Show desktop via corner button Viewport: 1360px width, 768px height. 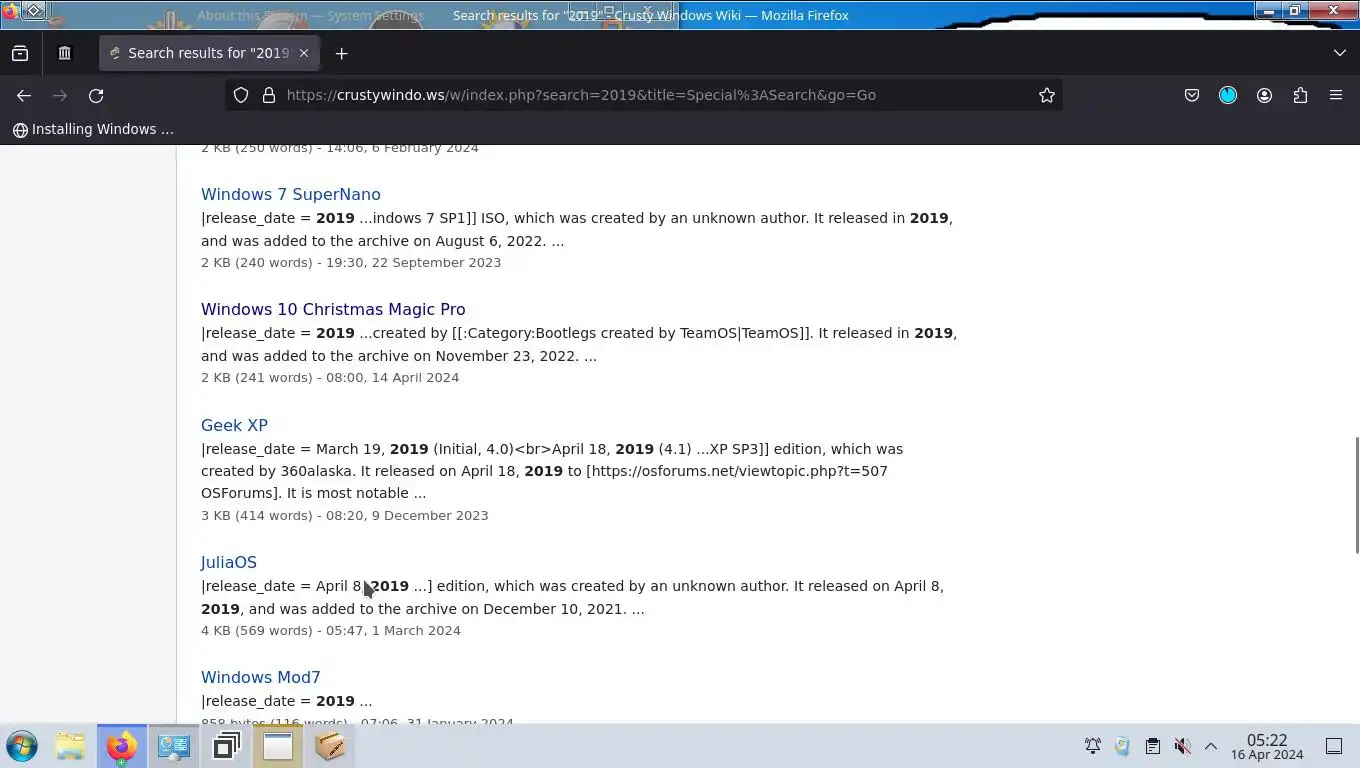coord(1334,746)
